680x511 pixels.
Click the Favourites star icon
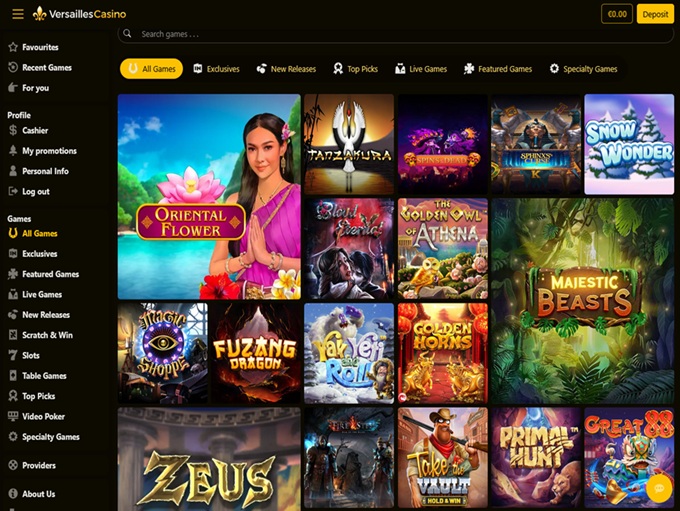tap(13, 47)
